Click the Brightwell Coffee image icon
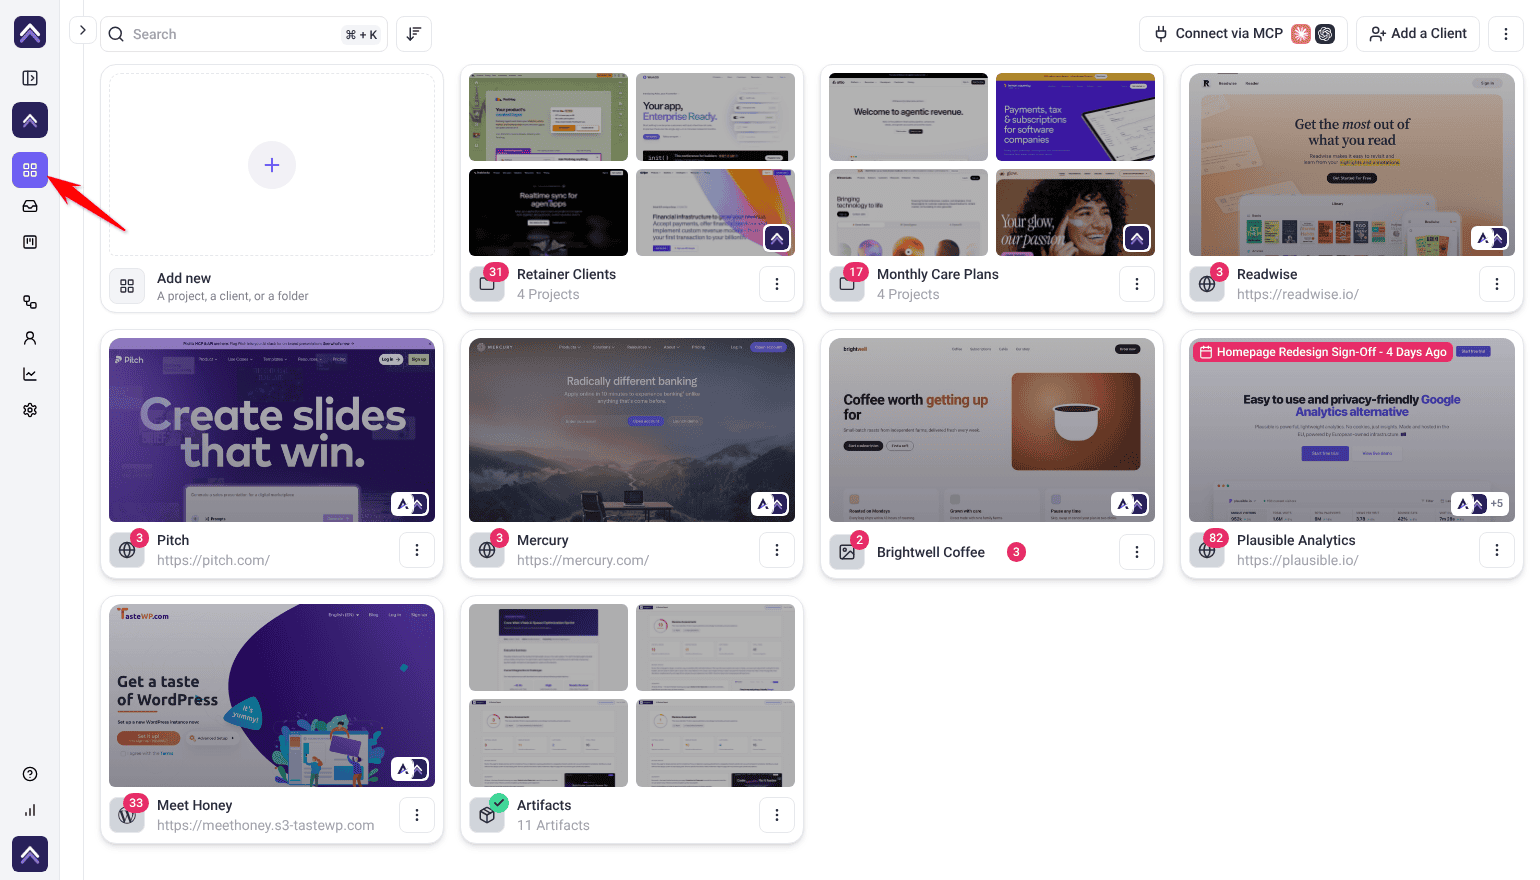 pyautogui.click(x=847, y=552)
